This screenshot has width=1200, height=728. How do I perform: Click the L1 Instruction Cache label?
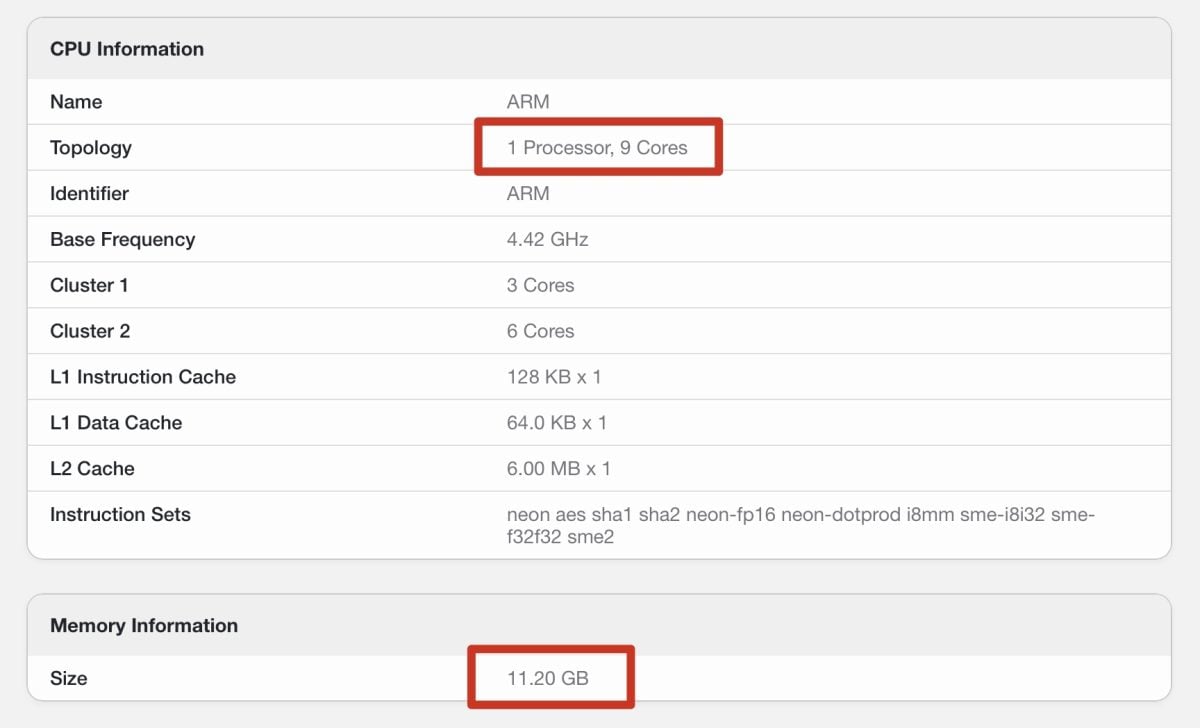coord(143,378)
